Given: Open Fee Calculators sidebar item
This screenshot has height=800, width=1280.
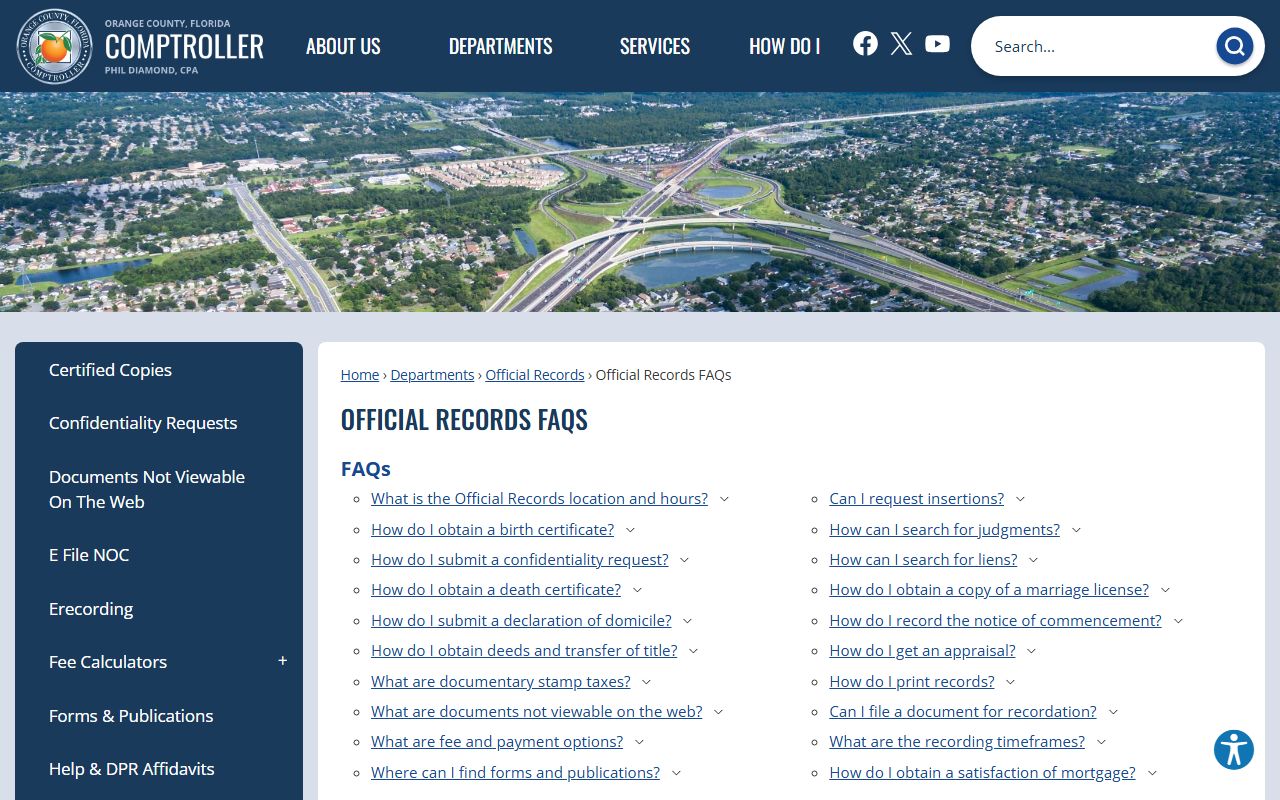Looking at the screenshot, I should [x=108, y=662].
